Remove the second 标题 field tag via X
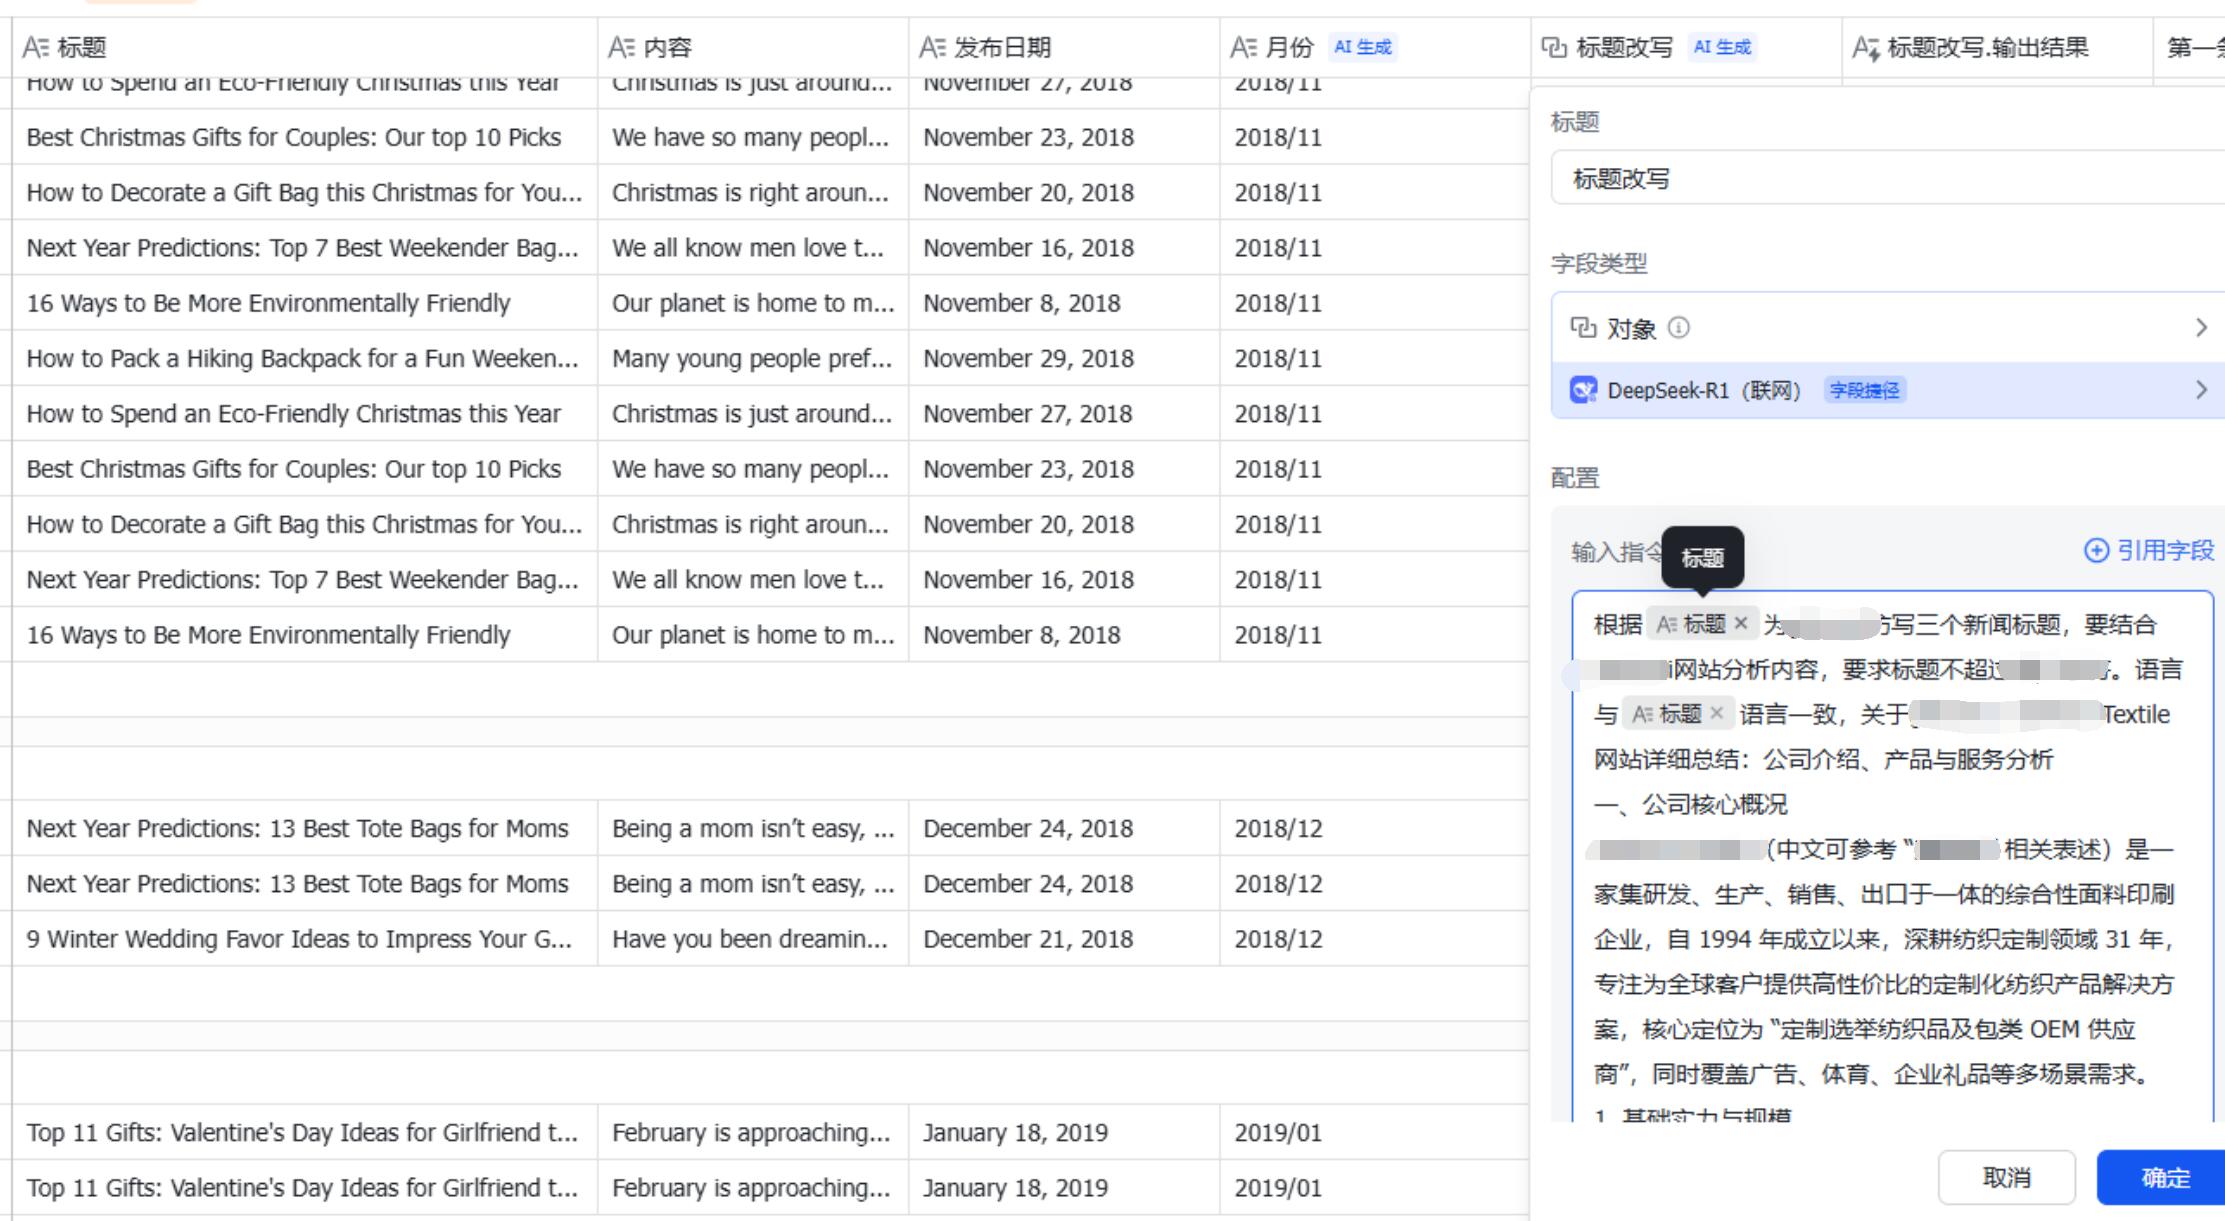Viewport: 2225px width, 1221px height. point(1717,713)
